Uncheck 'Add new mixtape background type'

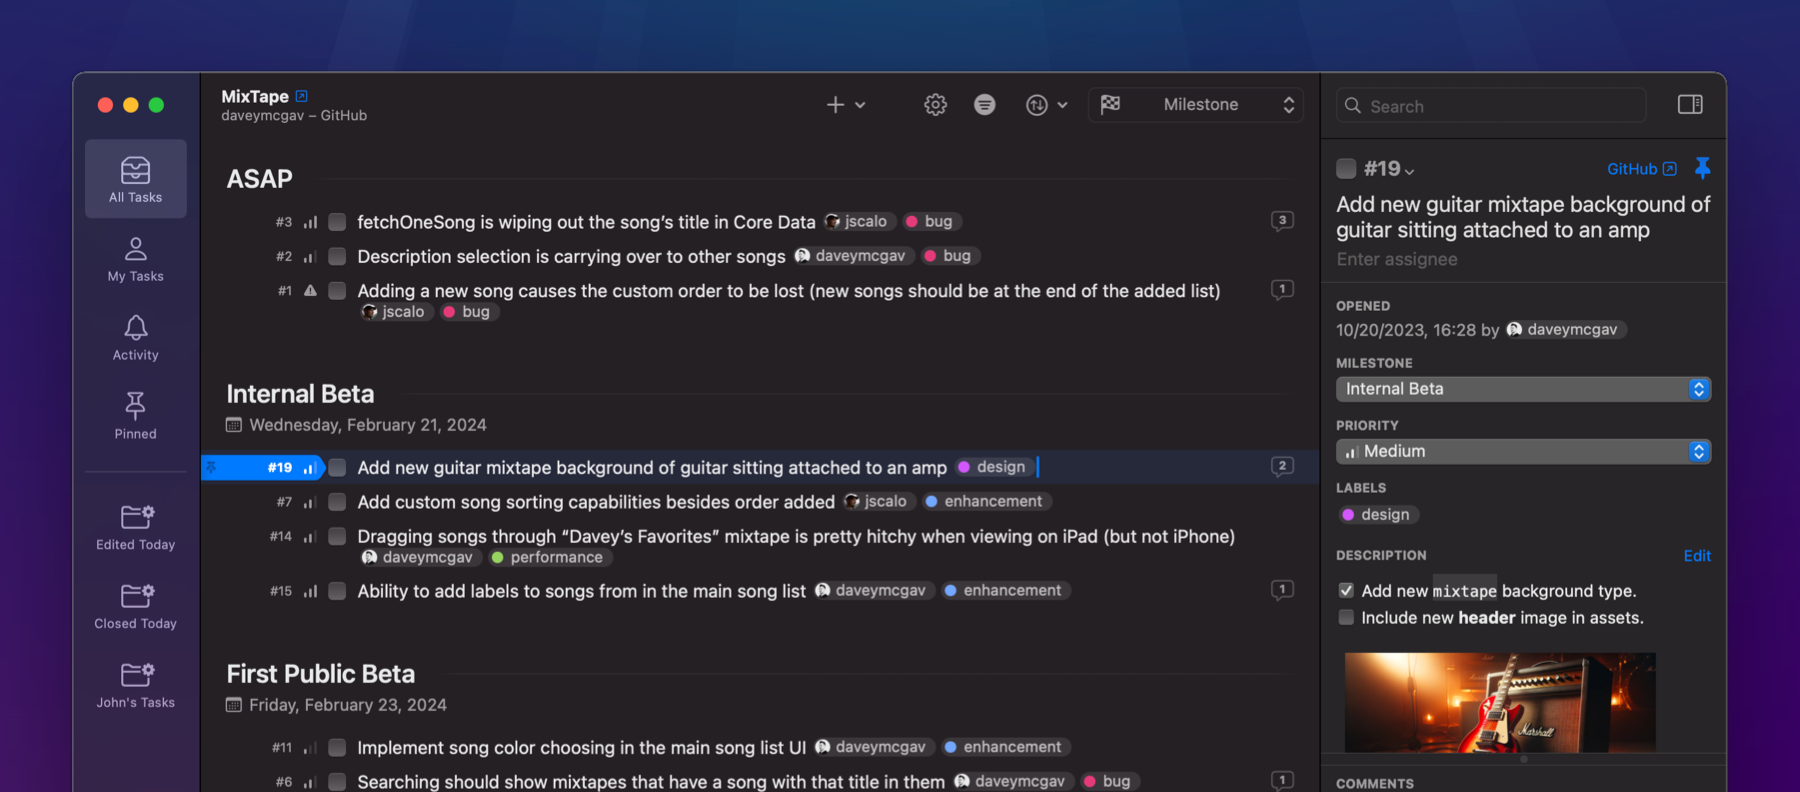[x=1347, y=590]
